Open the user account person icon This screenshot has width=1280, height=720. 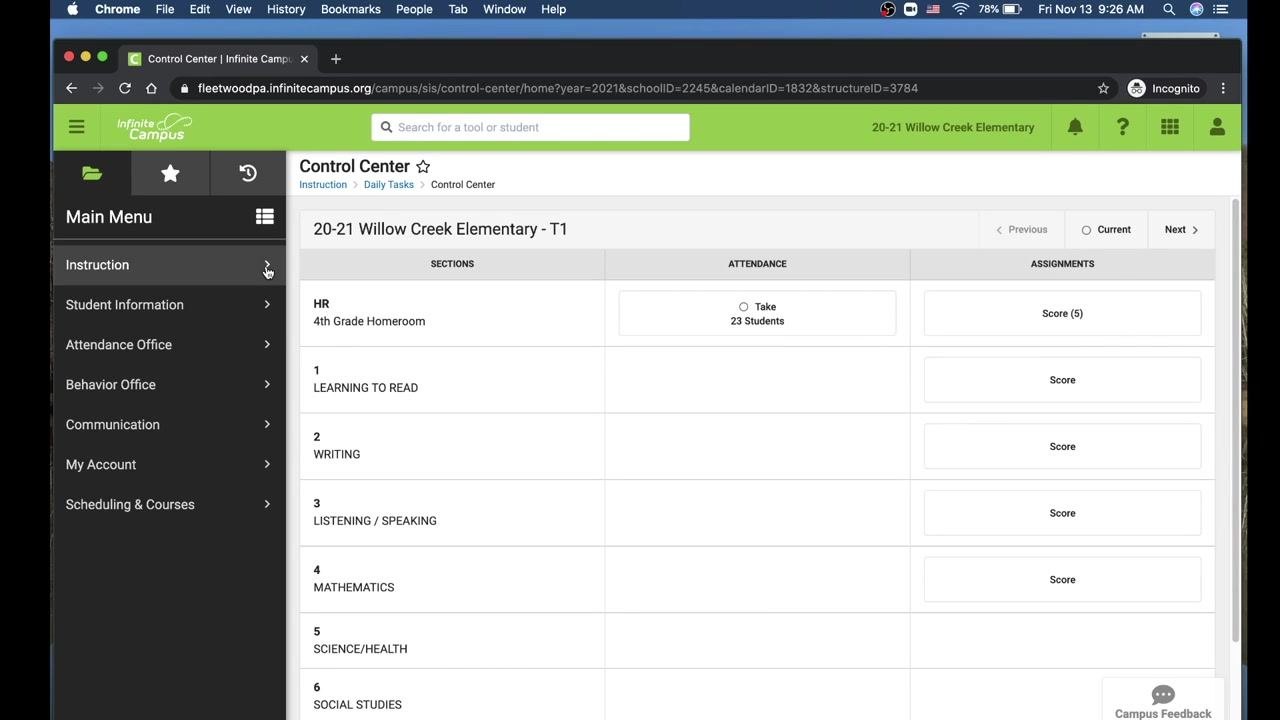click(1217, 127)
